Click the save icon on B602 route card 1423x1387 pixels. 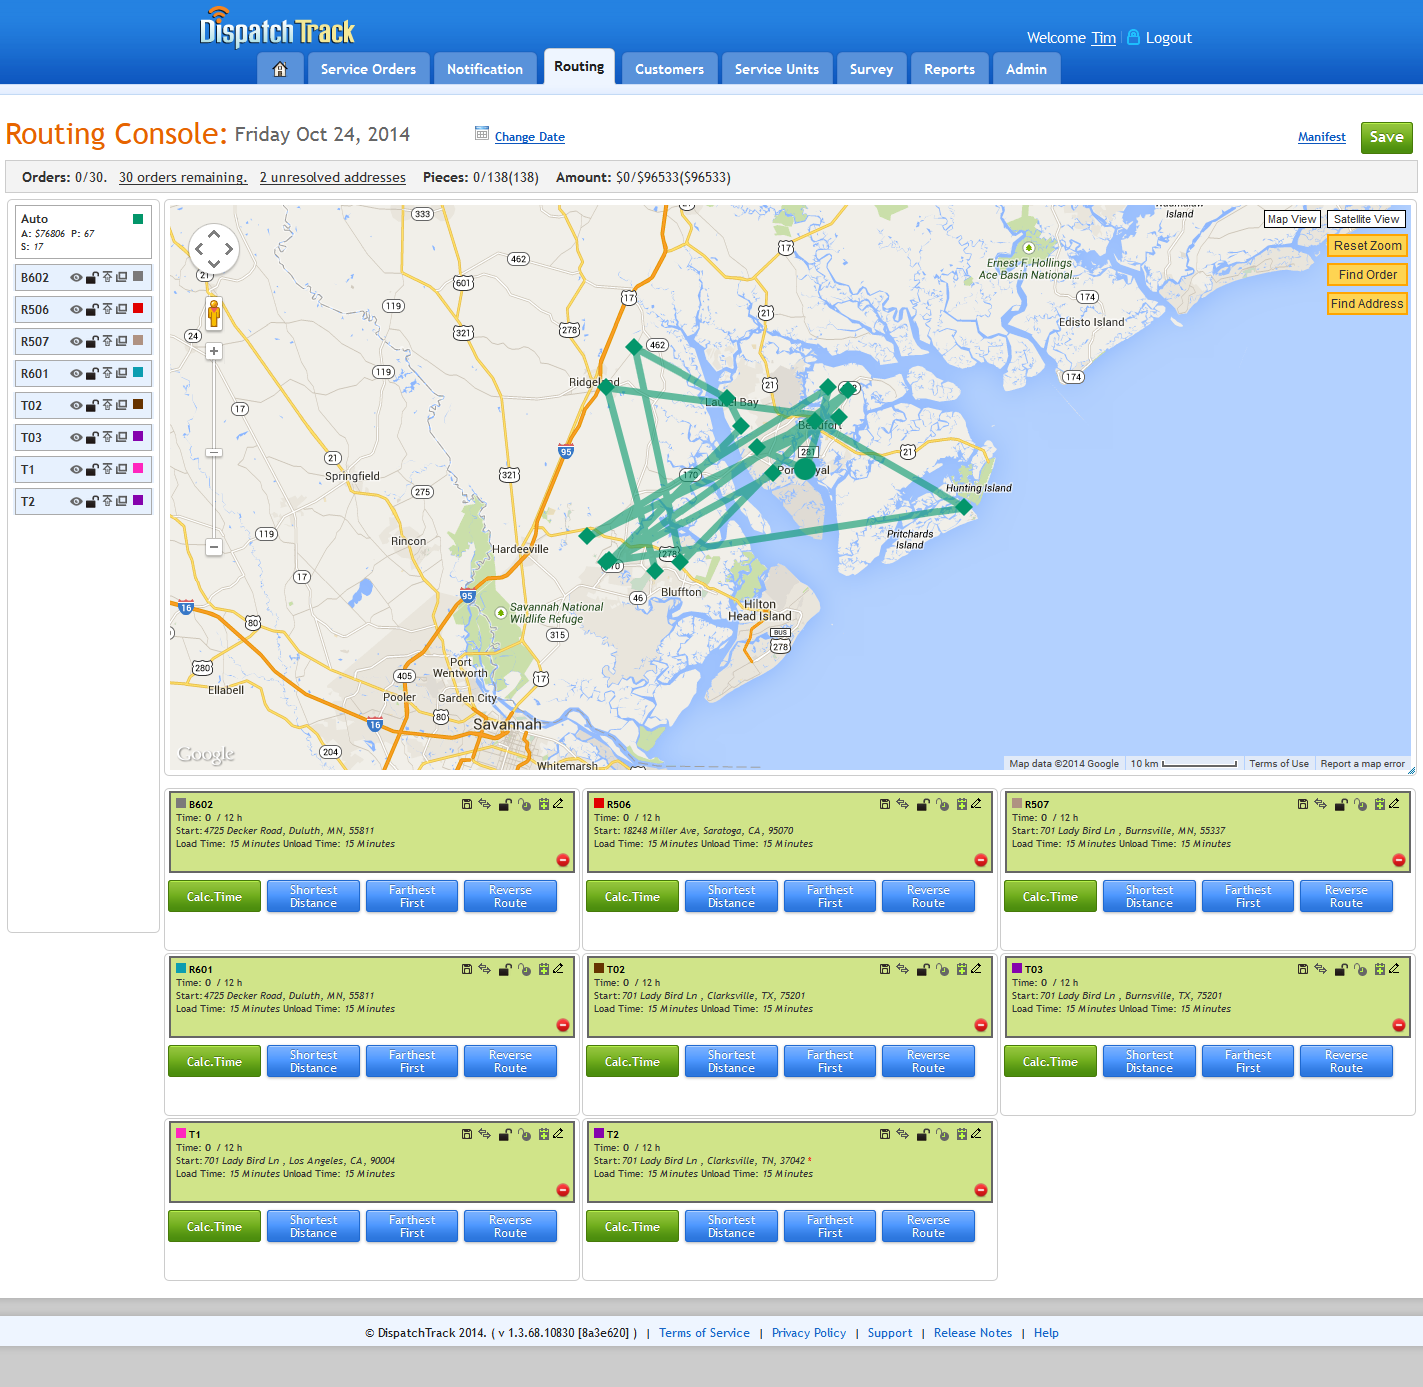[x=467, y=804]
